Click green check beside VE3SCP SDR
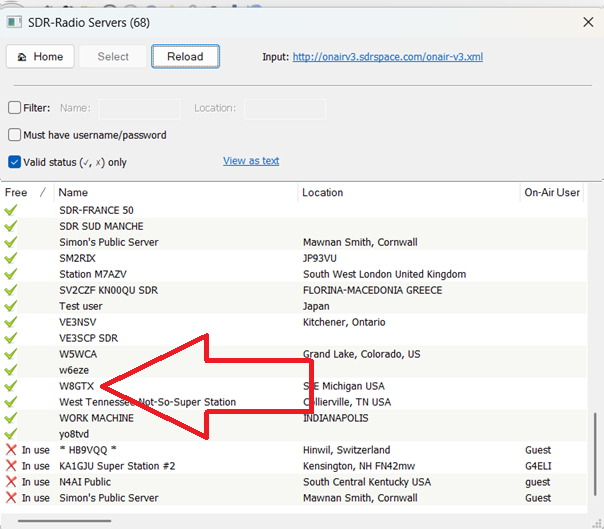The height and width of the screenshot is (529, 604). [x=11, y=338]
